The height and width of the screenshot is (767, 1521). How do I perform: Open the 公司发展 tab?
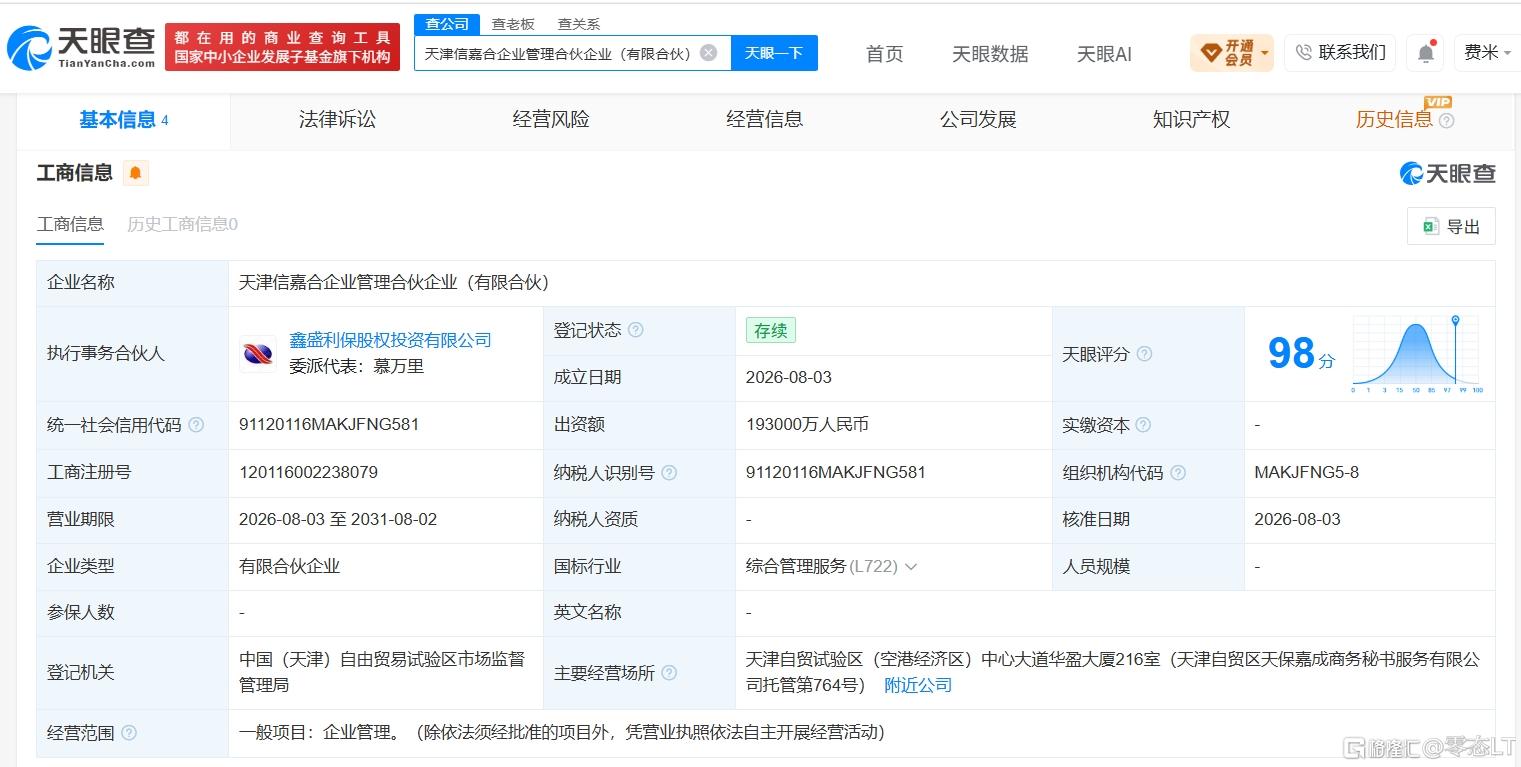click(x=978, y=120)
